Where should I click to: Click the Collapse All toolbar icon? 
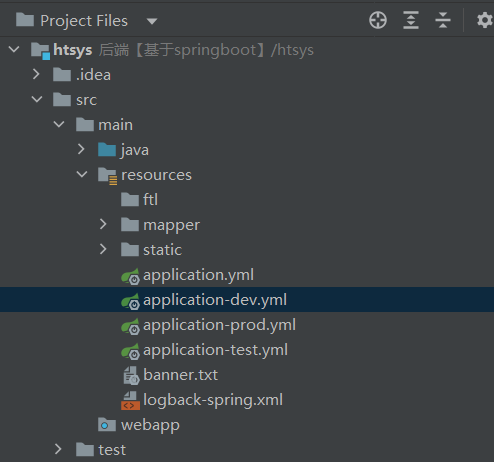coord(443,20)
